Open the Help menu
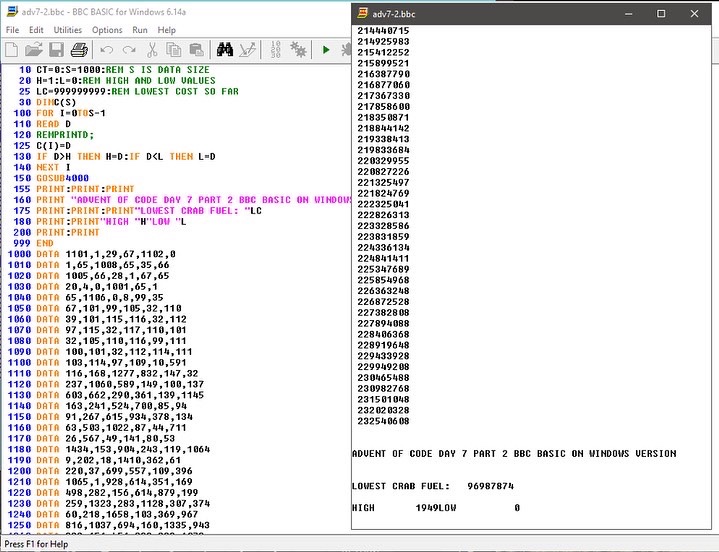This screenshot has height=552, width=719. coord(166,30)
